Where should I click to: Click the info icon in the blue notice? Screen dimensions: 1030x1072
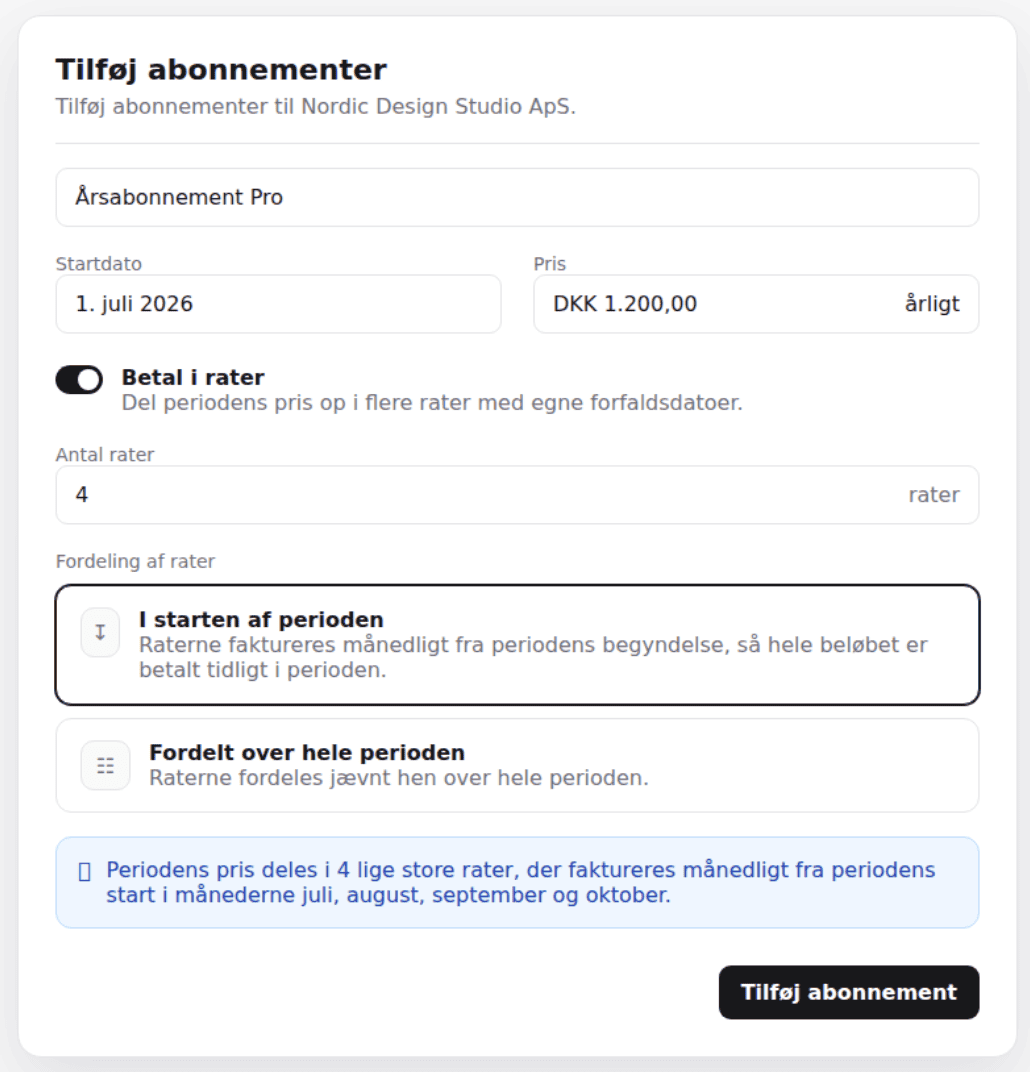pyautogui.click(x=85, y=872)
